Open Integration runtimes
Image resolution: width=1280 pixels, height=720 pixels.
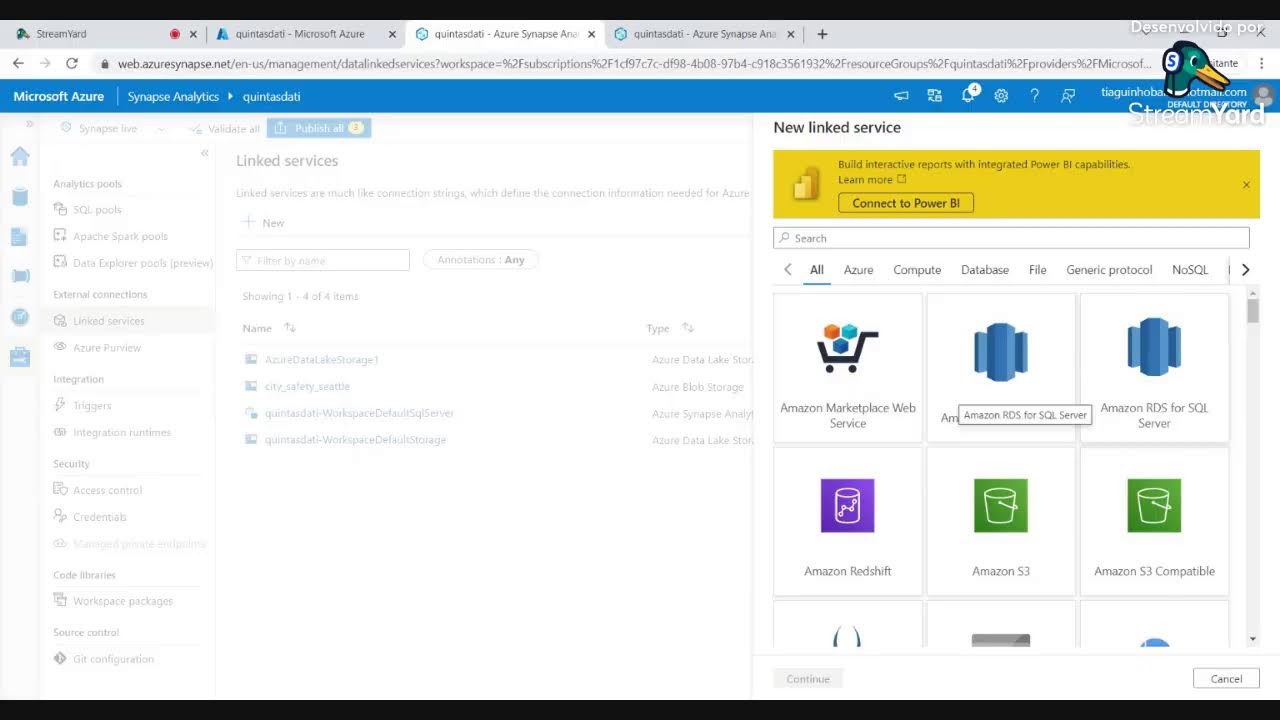(x=122, y=433)
